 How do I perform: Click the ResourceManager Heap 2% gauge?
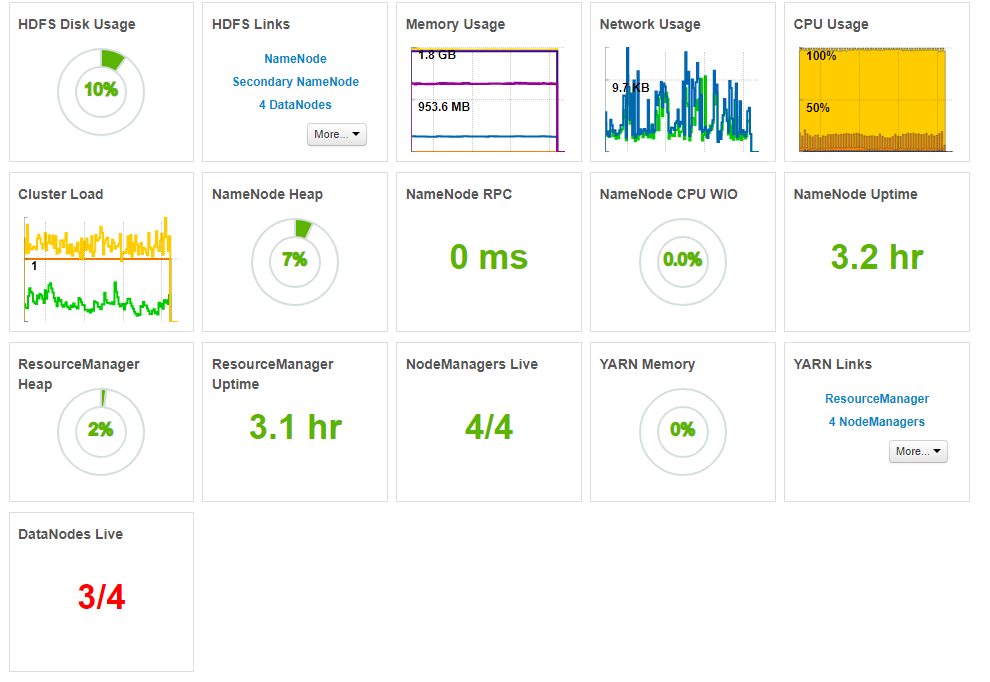pos(101,431)
